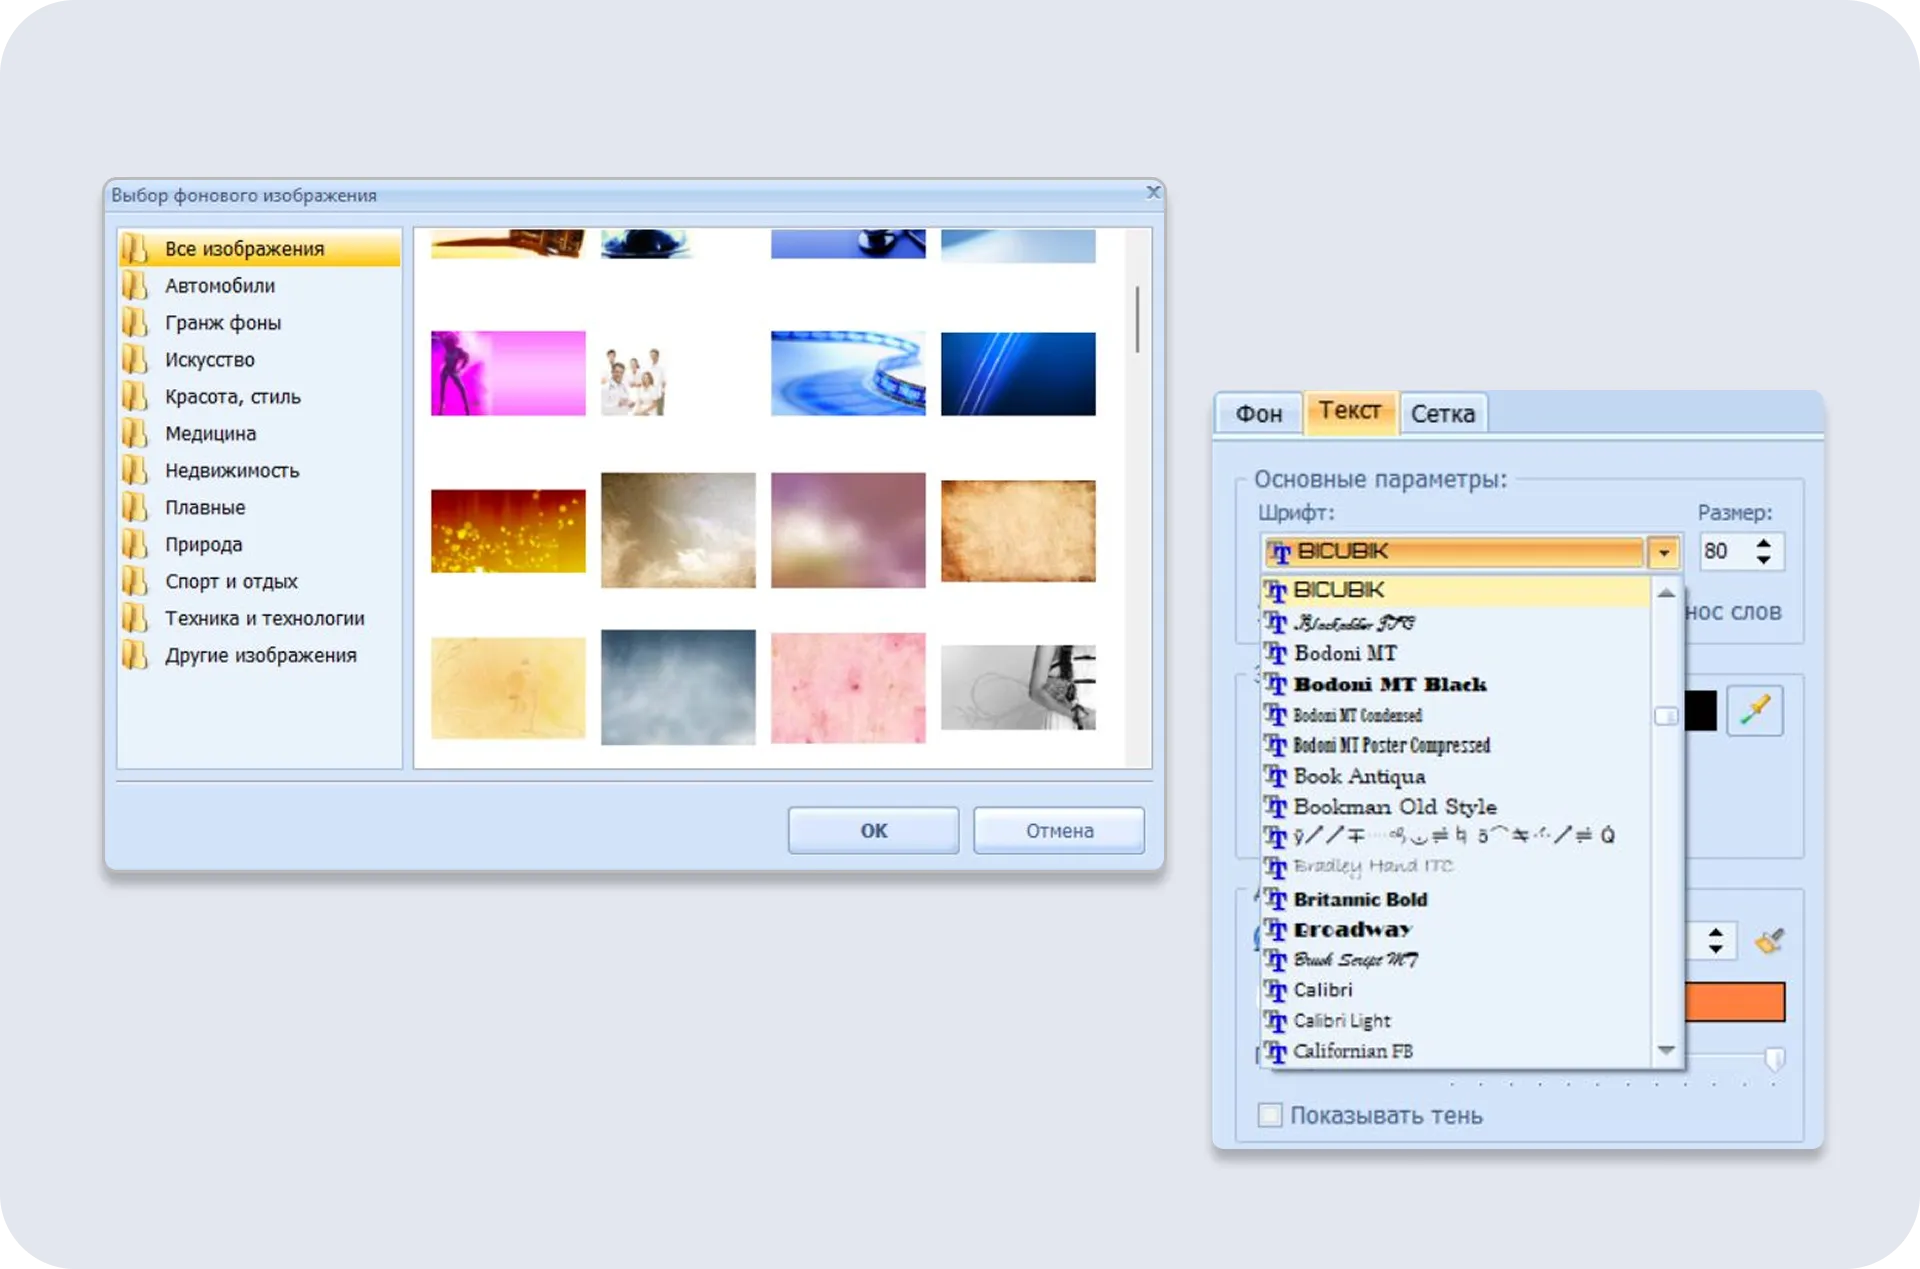Choose the purple haze background thumbnail
Screen dimensions: 1920x1269
pos(848,530)
